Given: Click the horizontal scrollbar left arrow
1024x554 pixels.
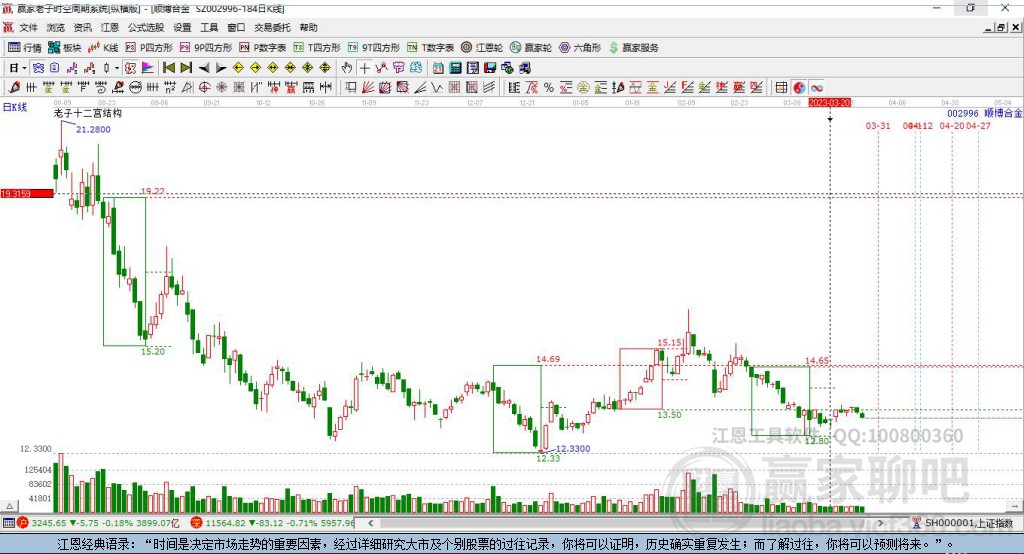Looking at the screenshot, I should point(371,523).
